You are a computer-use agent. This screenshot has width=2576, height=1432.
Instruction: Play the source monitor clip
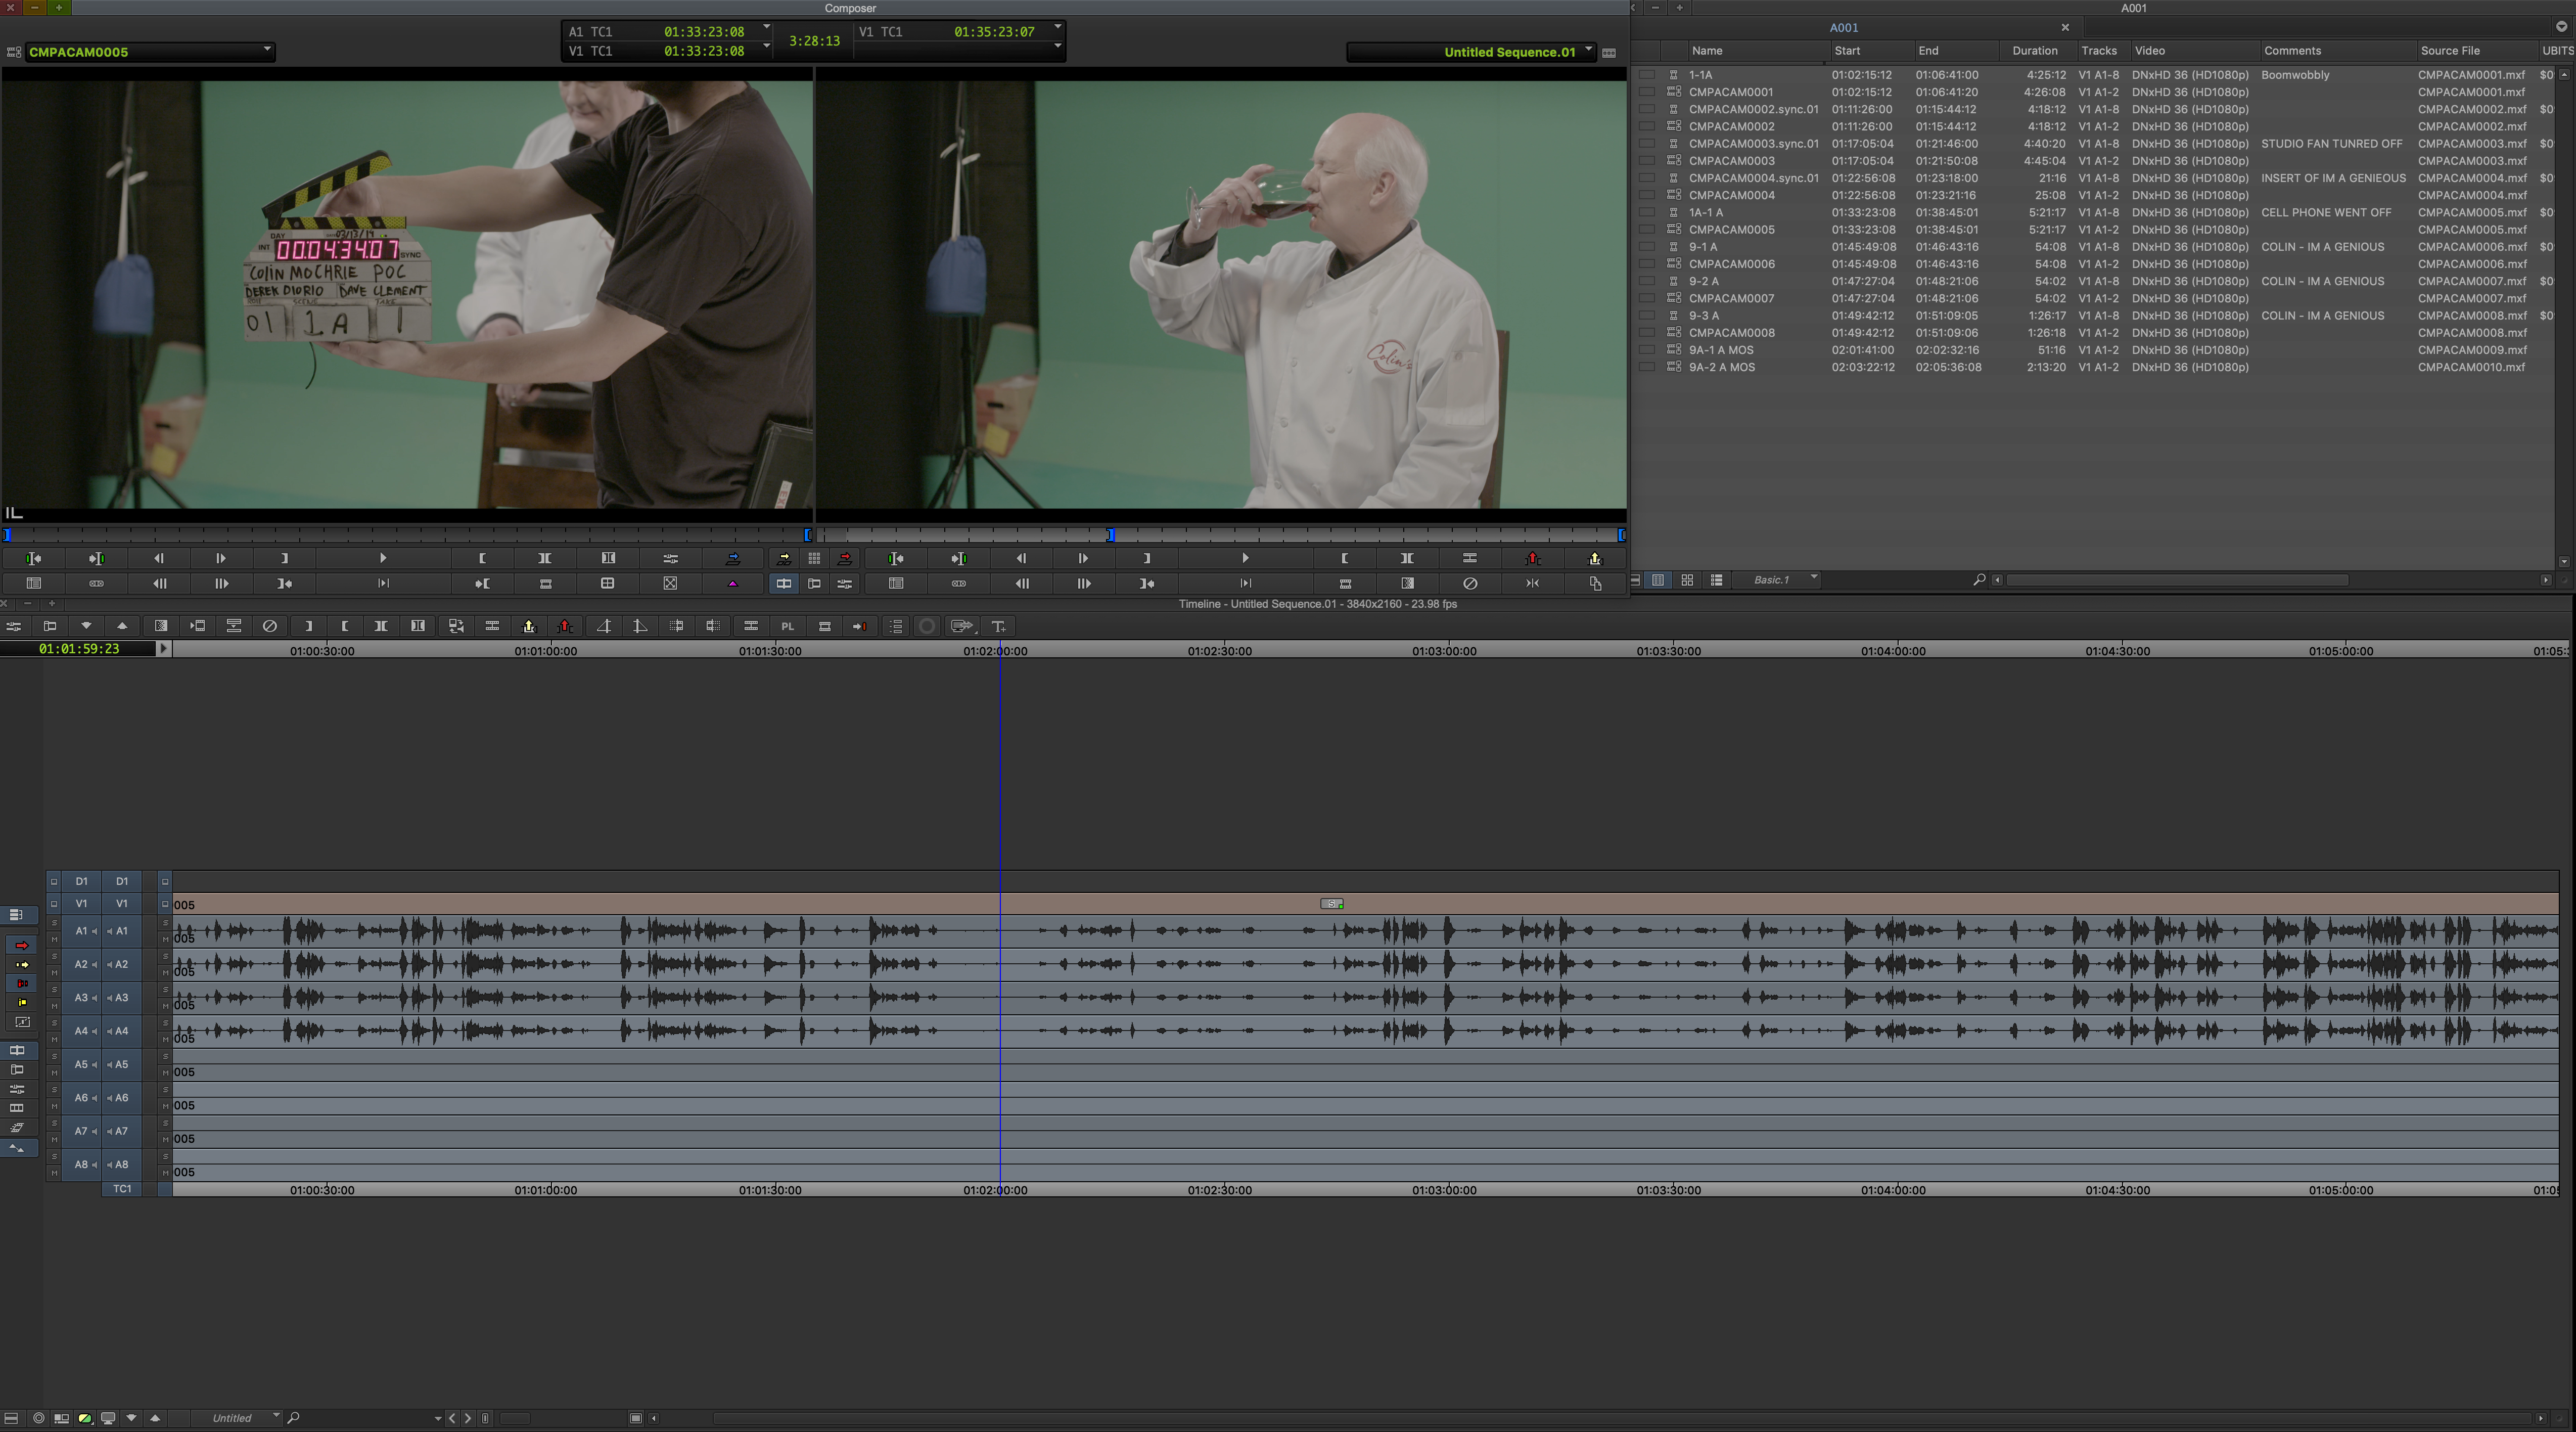383,558
